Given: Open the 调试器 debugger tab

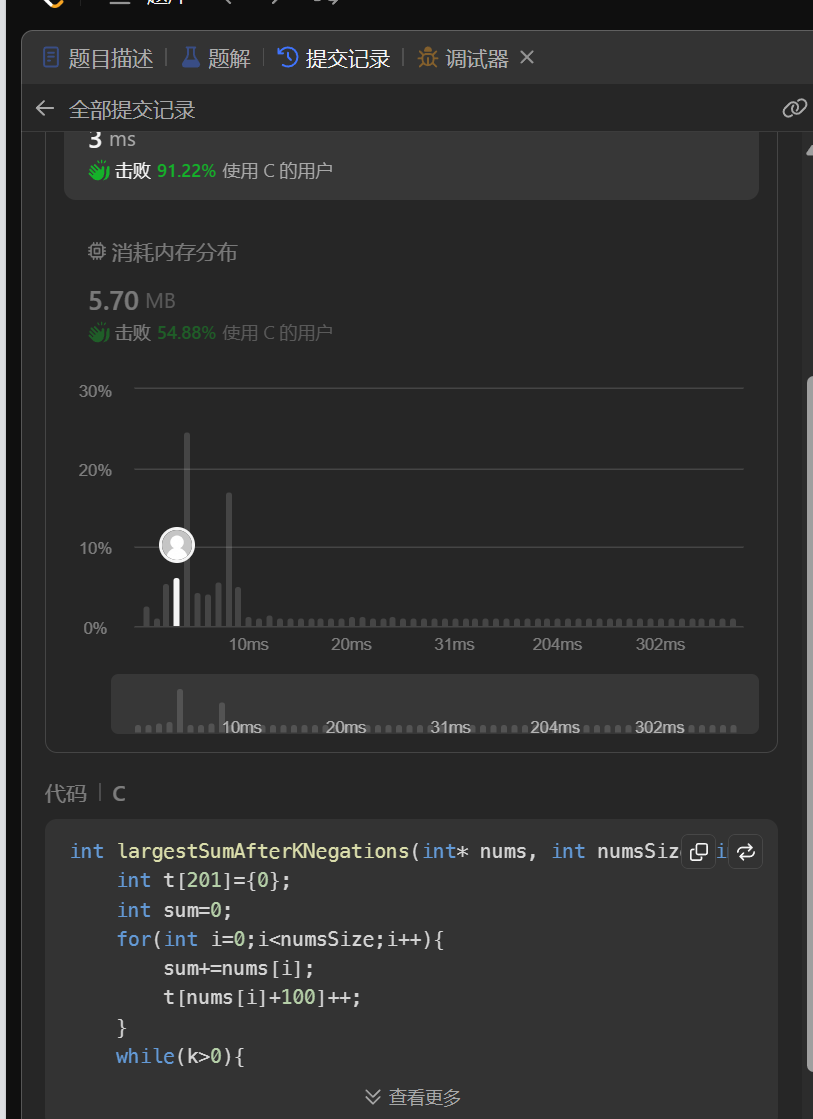Looking at the screenshot, I should point(464,59).
